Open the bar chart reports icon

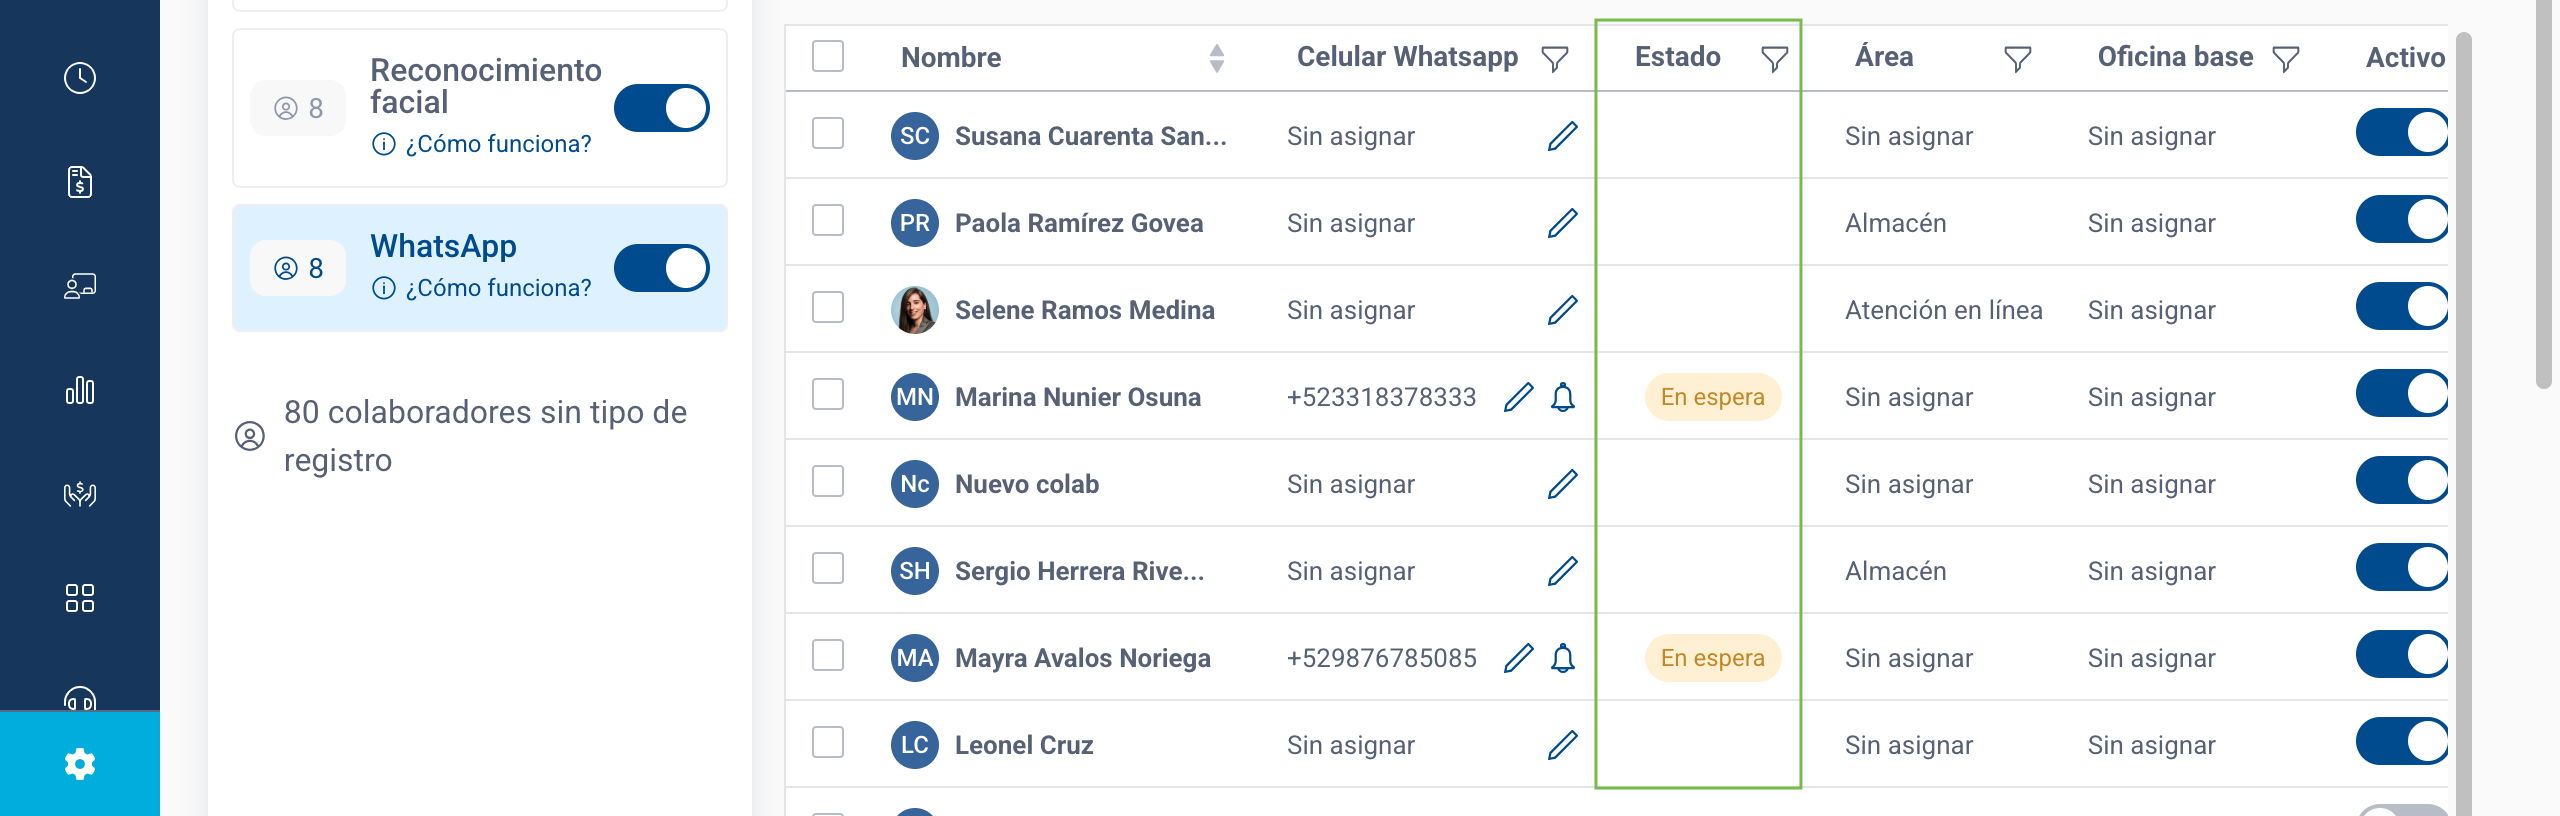pos(80,390)
